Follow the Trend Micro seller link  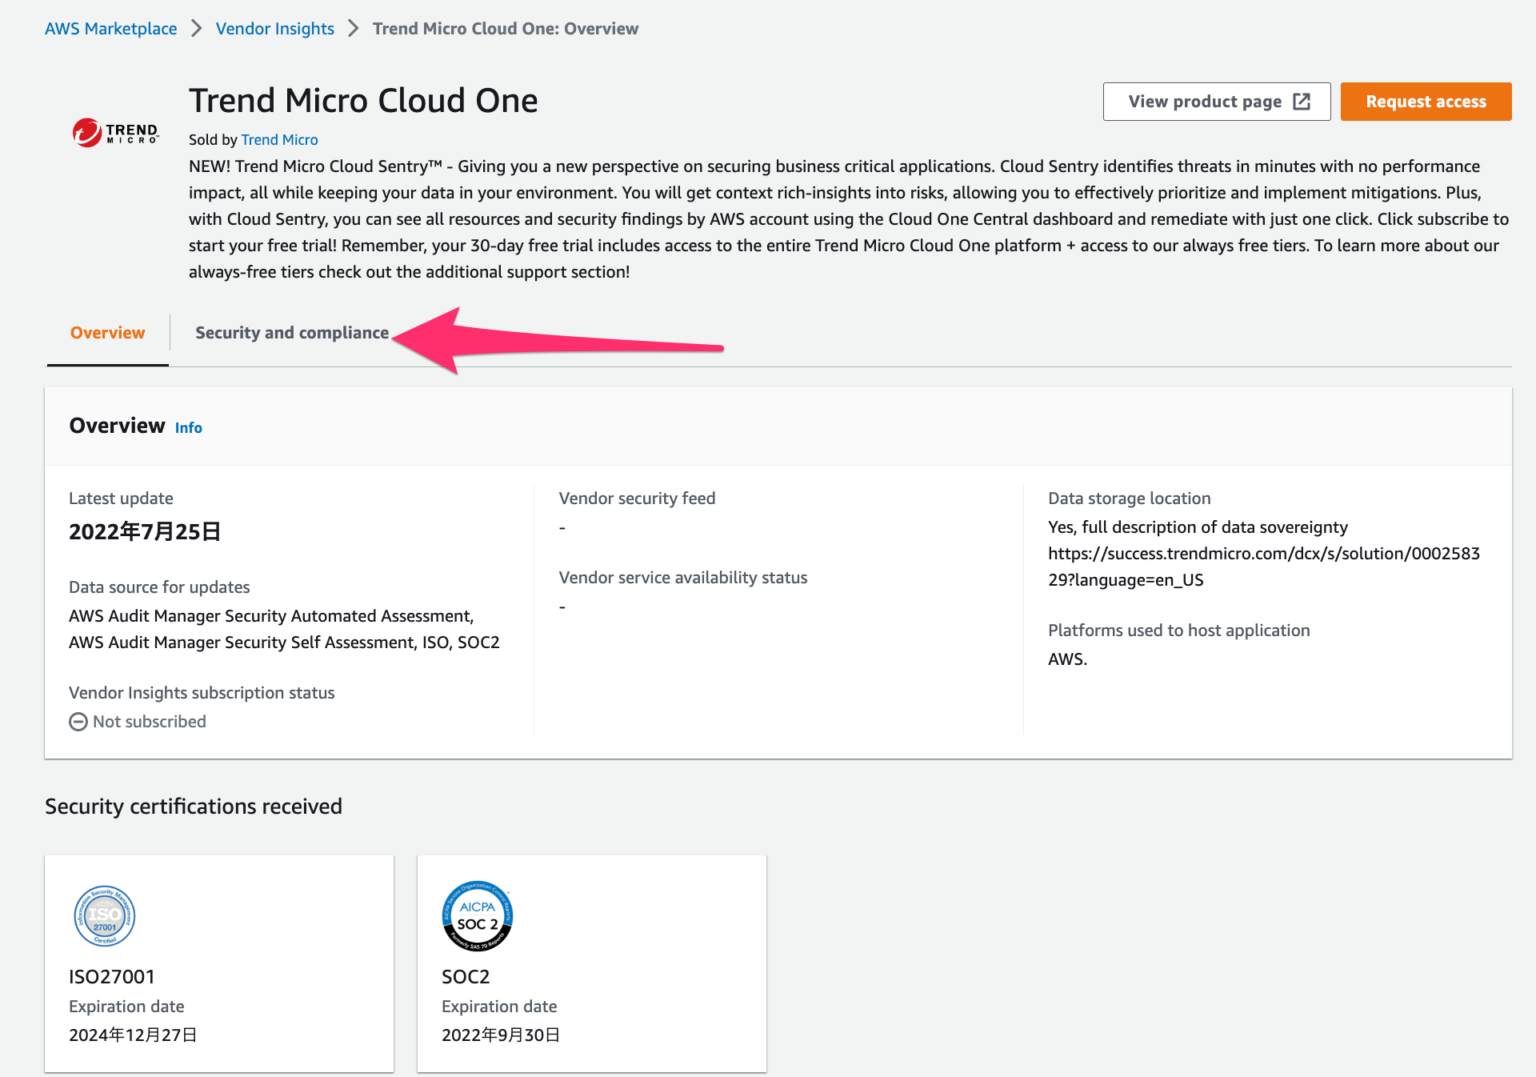point(279,139)
